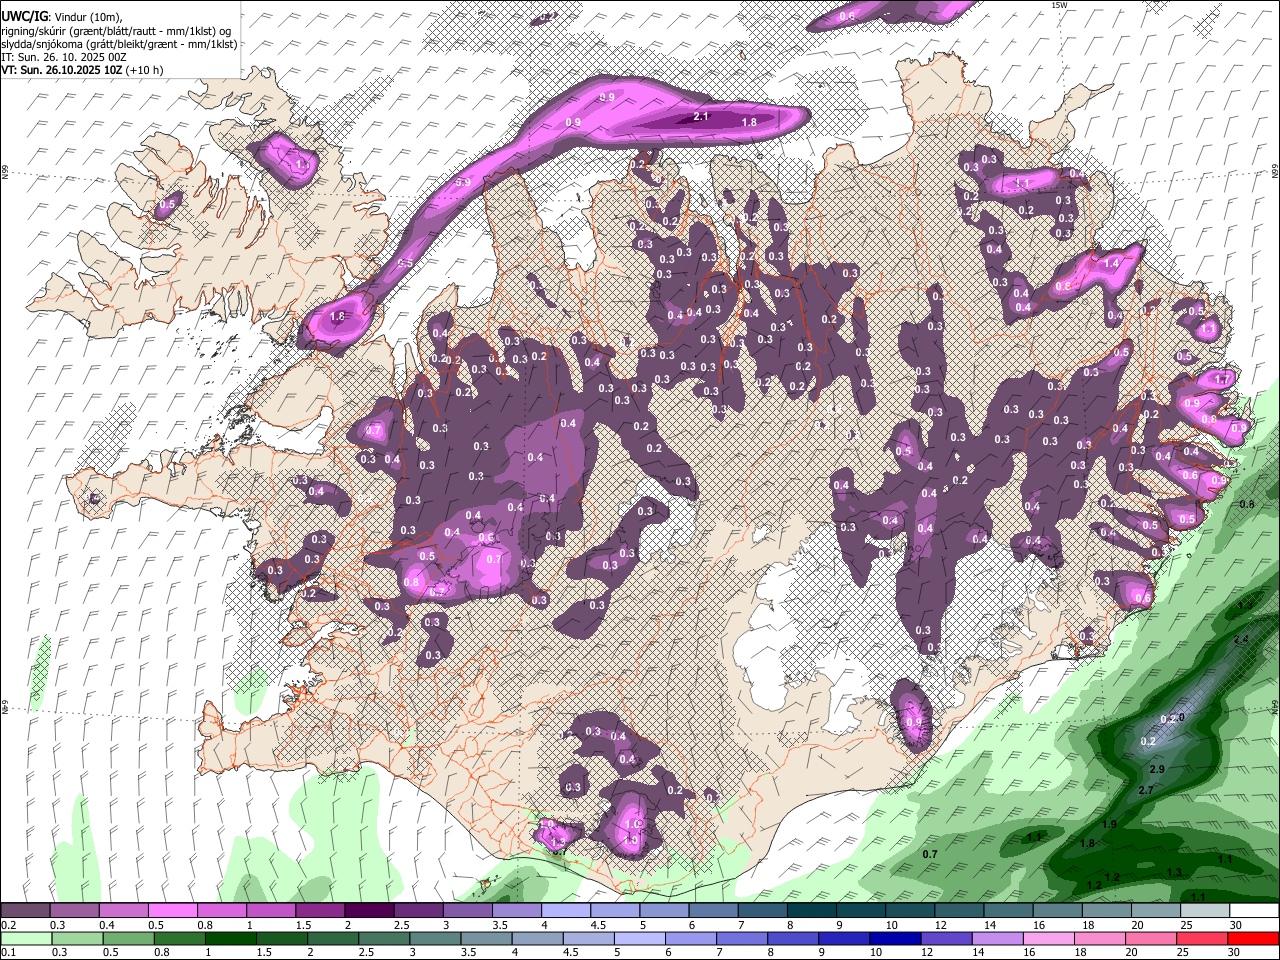
Task: Pick the pink legend swatch between 0.5 and 0.8
Action: (x=173, y=911)
